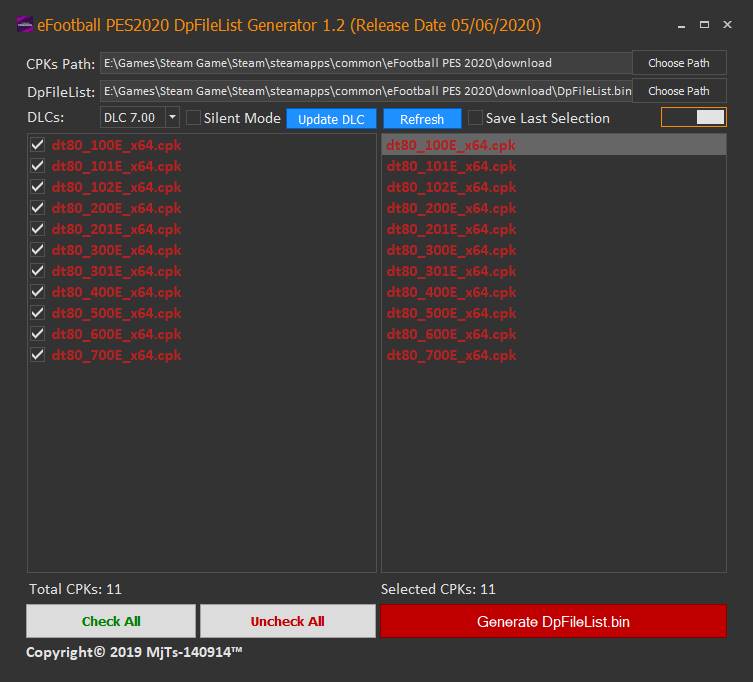753x682 pixels.
Task: Click the Update DLC button
Action: click(x=331, y=119)
